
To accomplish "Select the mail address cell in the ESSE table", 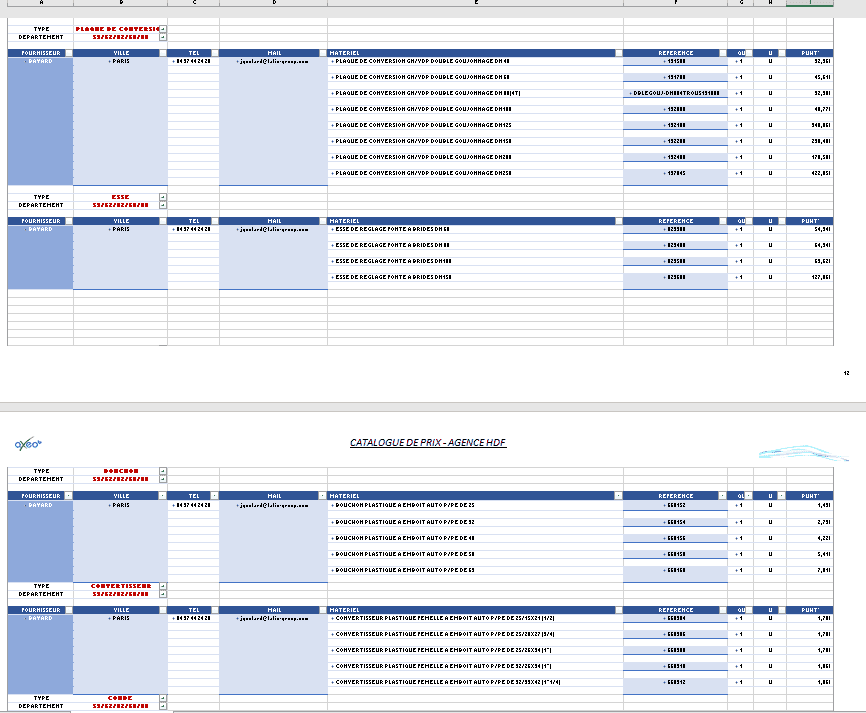I will click(273, 229).
